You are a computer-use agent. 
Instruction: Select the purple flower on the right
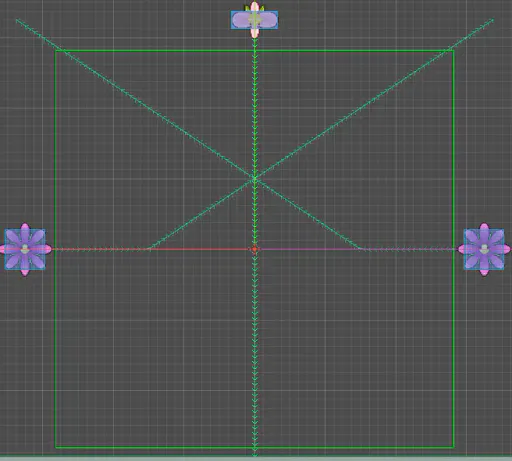coord(484,249)
